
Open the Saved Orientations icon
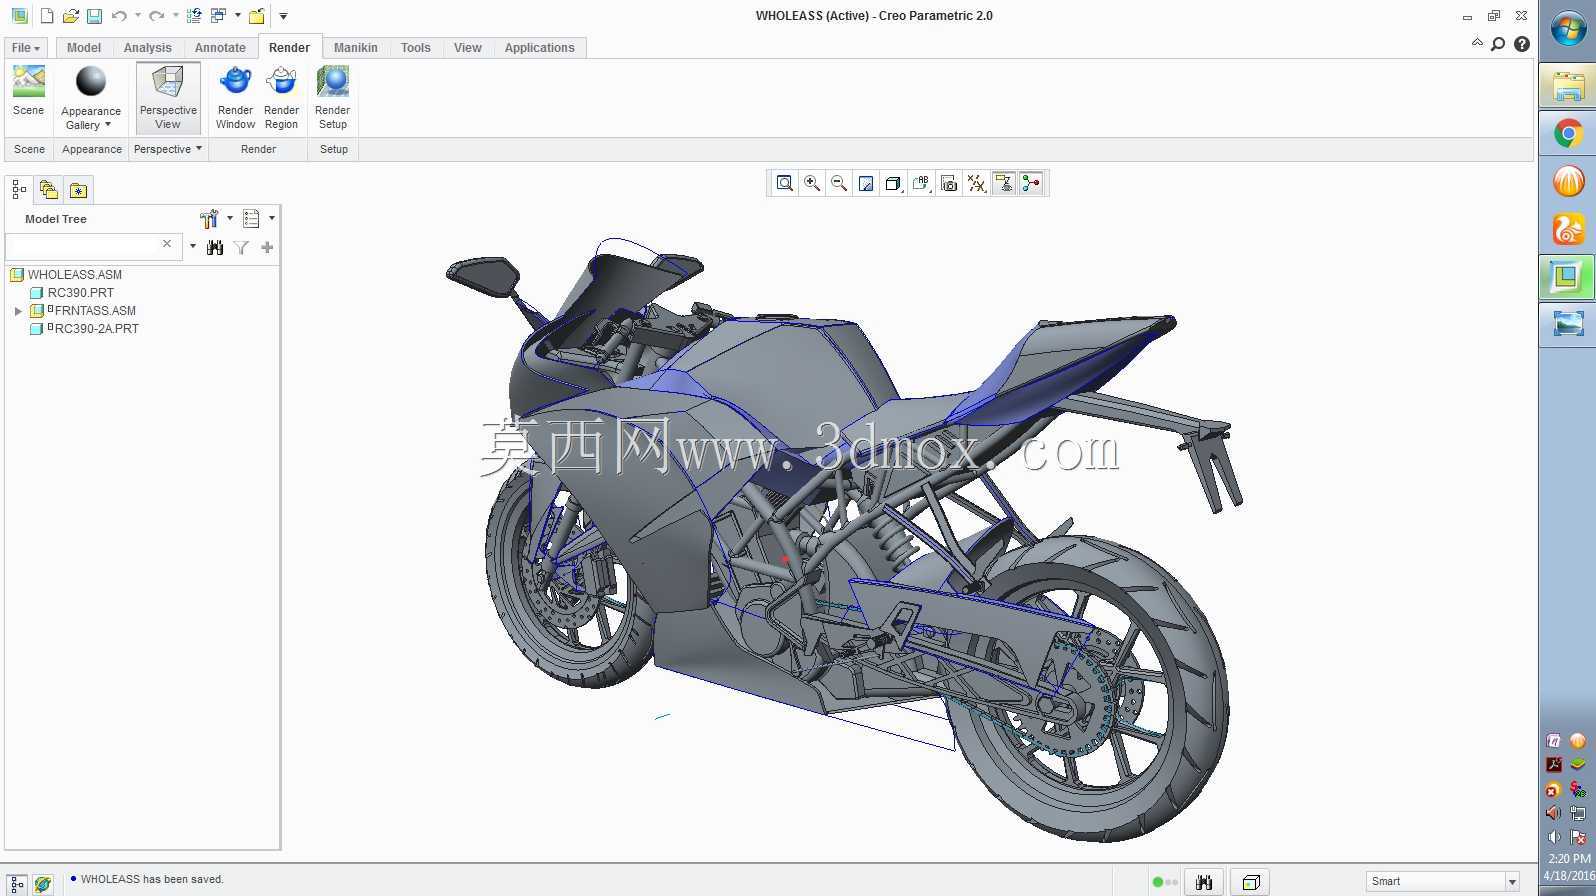pyautogui.click(x=921, y=183)
